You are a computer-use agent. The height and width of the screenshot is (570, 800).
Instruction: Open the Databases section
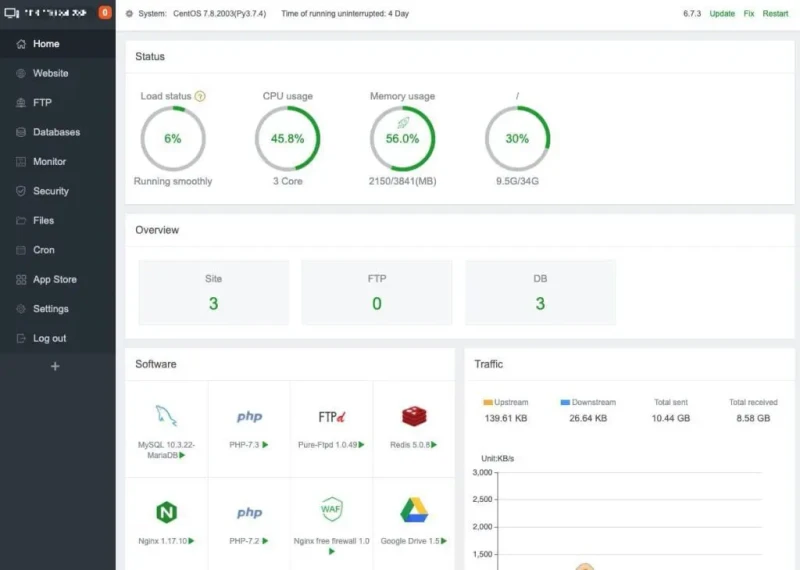58,132
